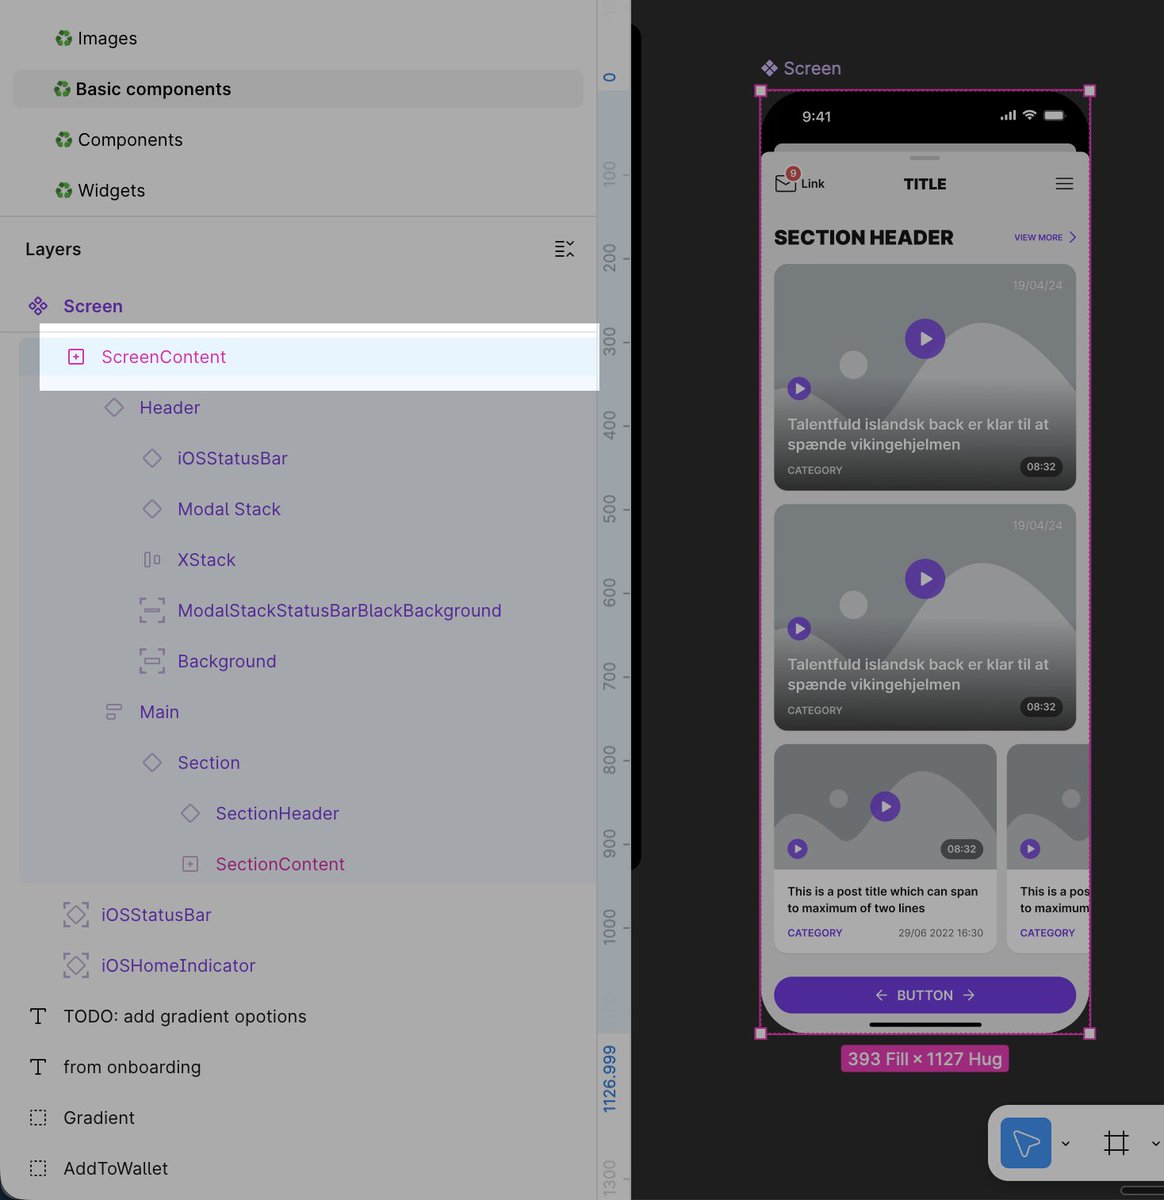This screenshot has height=1200, width=1164.
Task: Click the Modal Stack diamond icon
Action: [152, 509]
